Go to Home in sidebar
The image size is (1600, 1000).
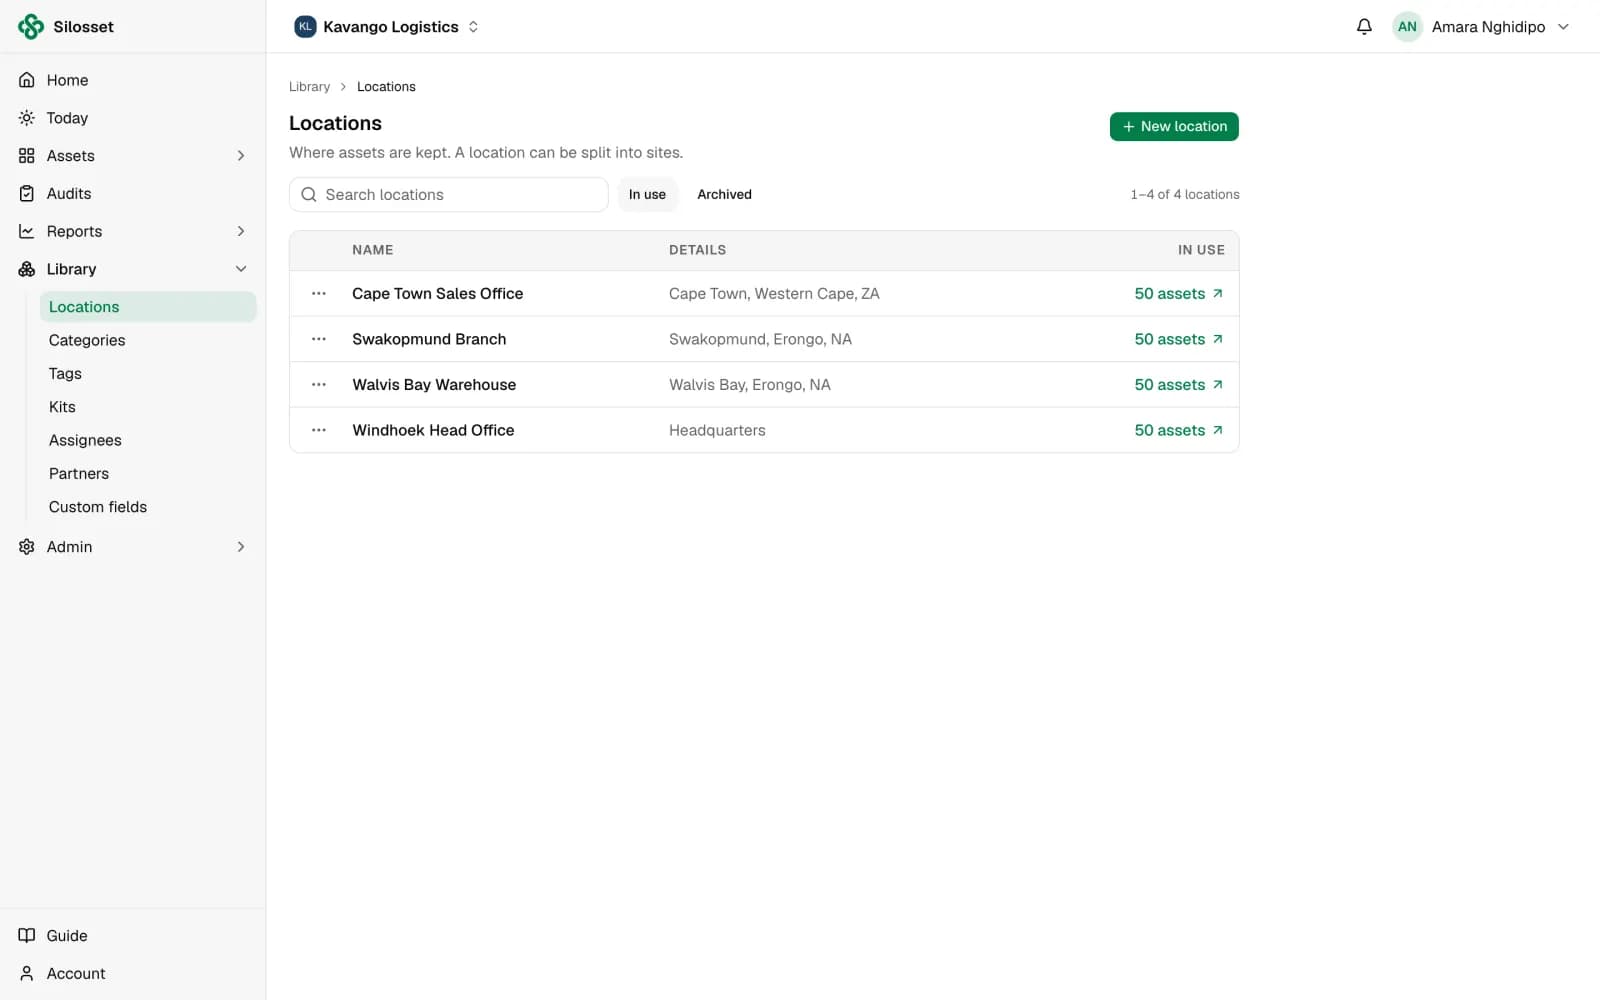(132, 80)
